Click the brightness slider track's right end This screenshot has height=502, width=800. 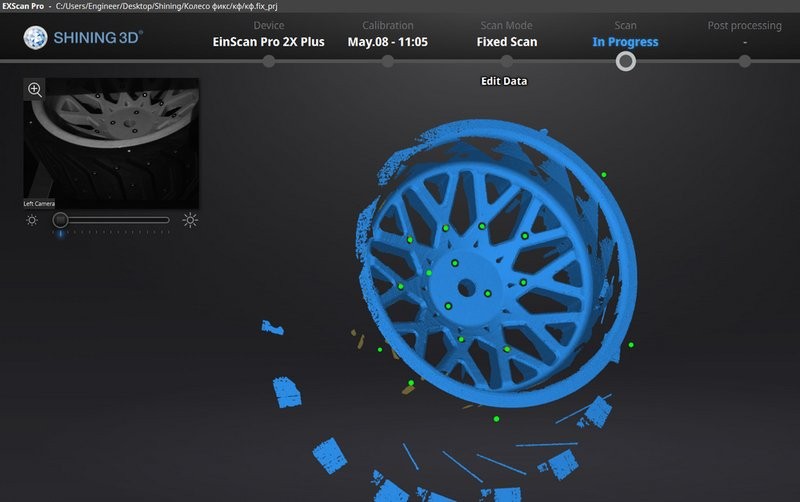[167, 219]
